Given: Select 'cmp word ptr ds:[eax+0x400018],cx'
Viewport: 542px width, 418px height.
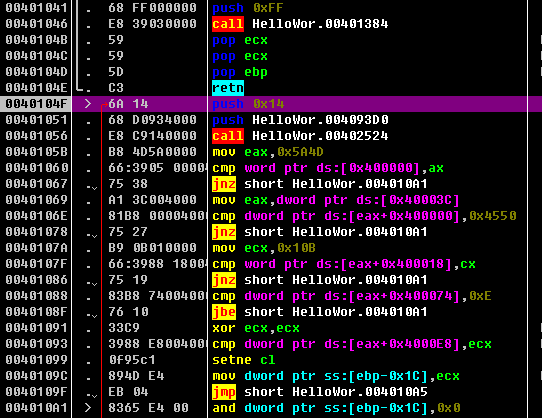Looking at the screenshot, I should pos(344,264).
